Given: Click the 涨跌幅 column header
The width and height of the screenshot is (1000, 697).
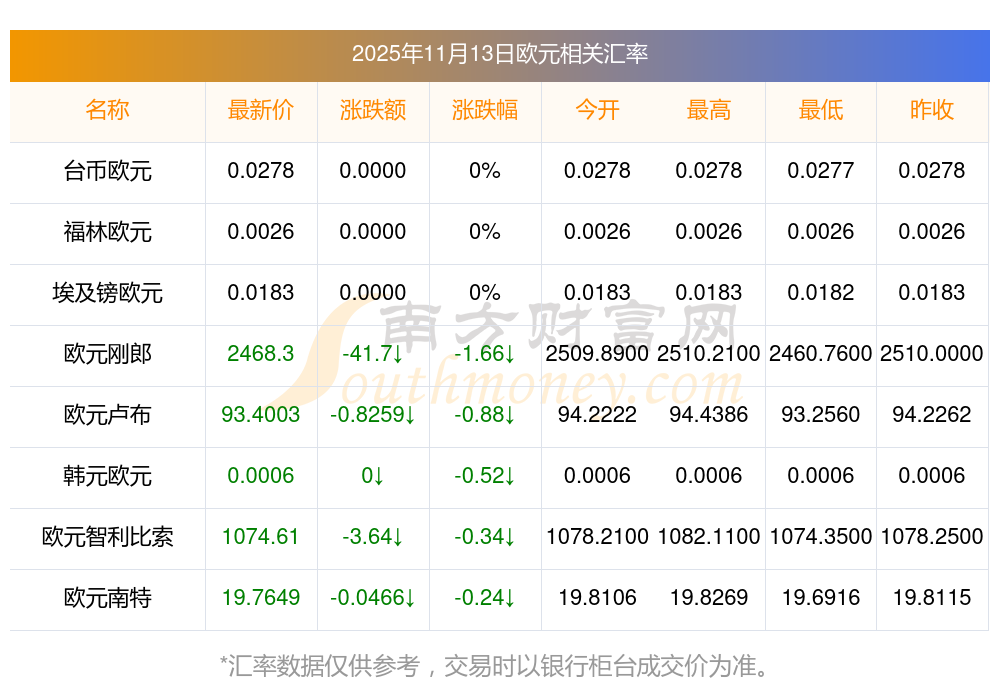Looking at the screenshot, I should (x=485, y=110).
